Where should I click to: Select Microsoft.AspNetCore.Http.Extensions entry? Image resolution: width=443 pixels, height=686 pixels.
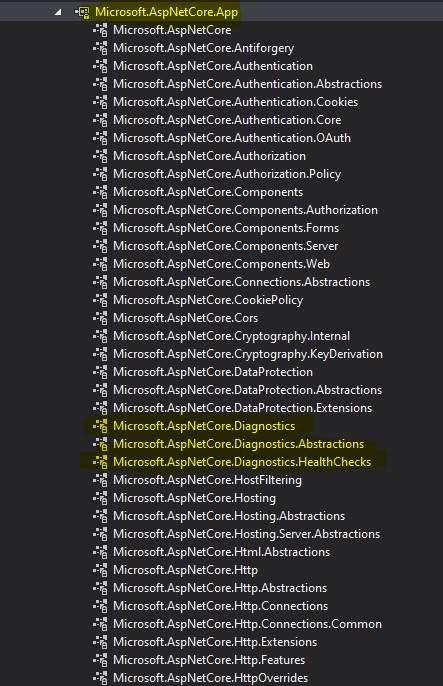point(215,642)
